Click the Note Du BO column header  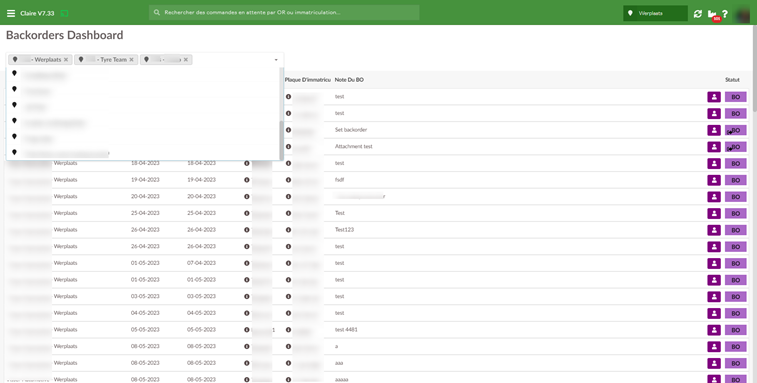pos(349,80)
